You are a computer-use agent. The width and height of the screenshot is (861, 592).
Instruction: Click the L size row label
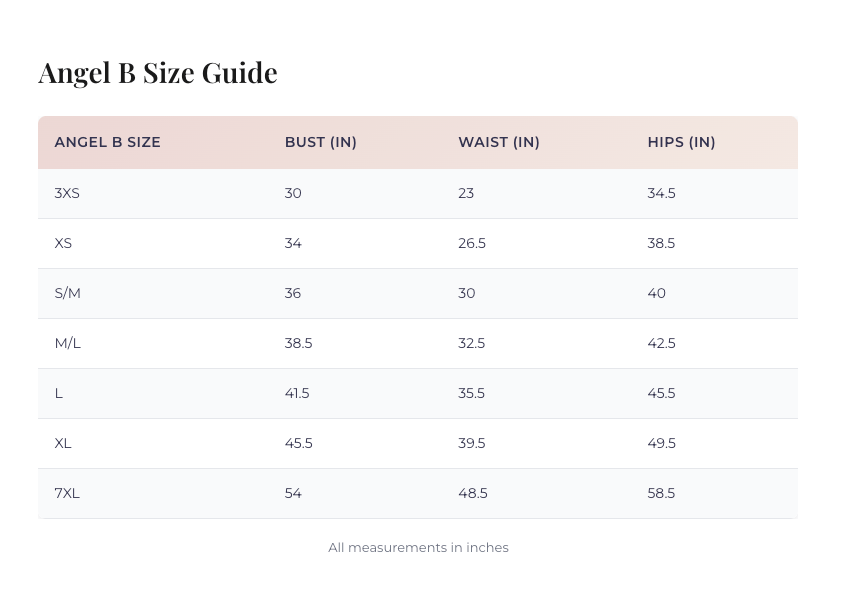pyautogui.click(x=59, y=393)
